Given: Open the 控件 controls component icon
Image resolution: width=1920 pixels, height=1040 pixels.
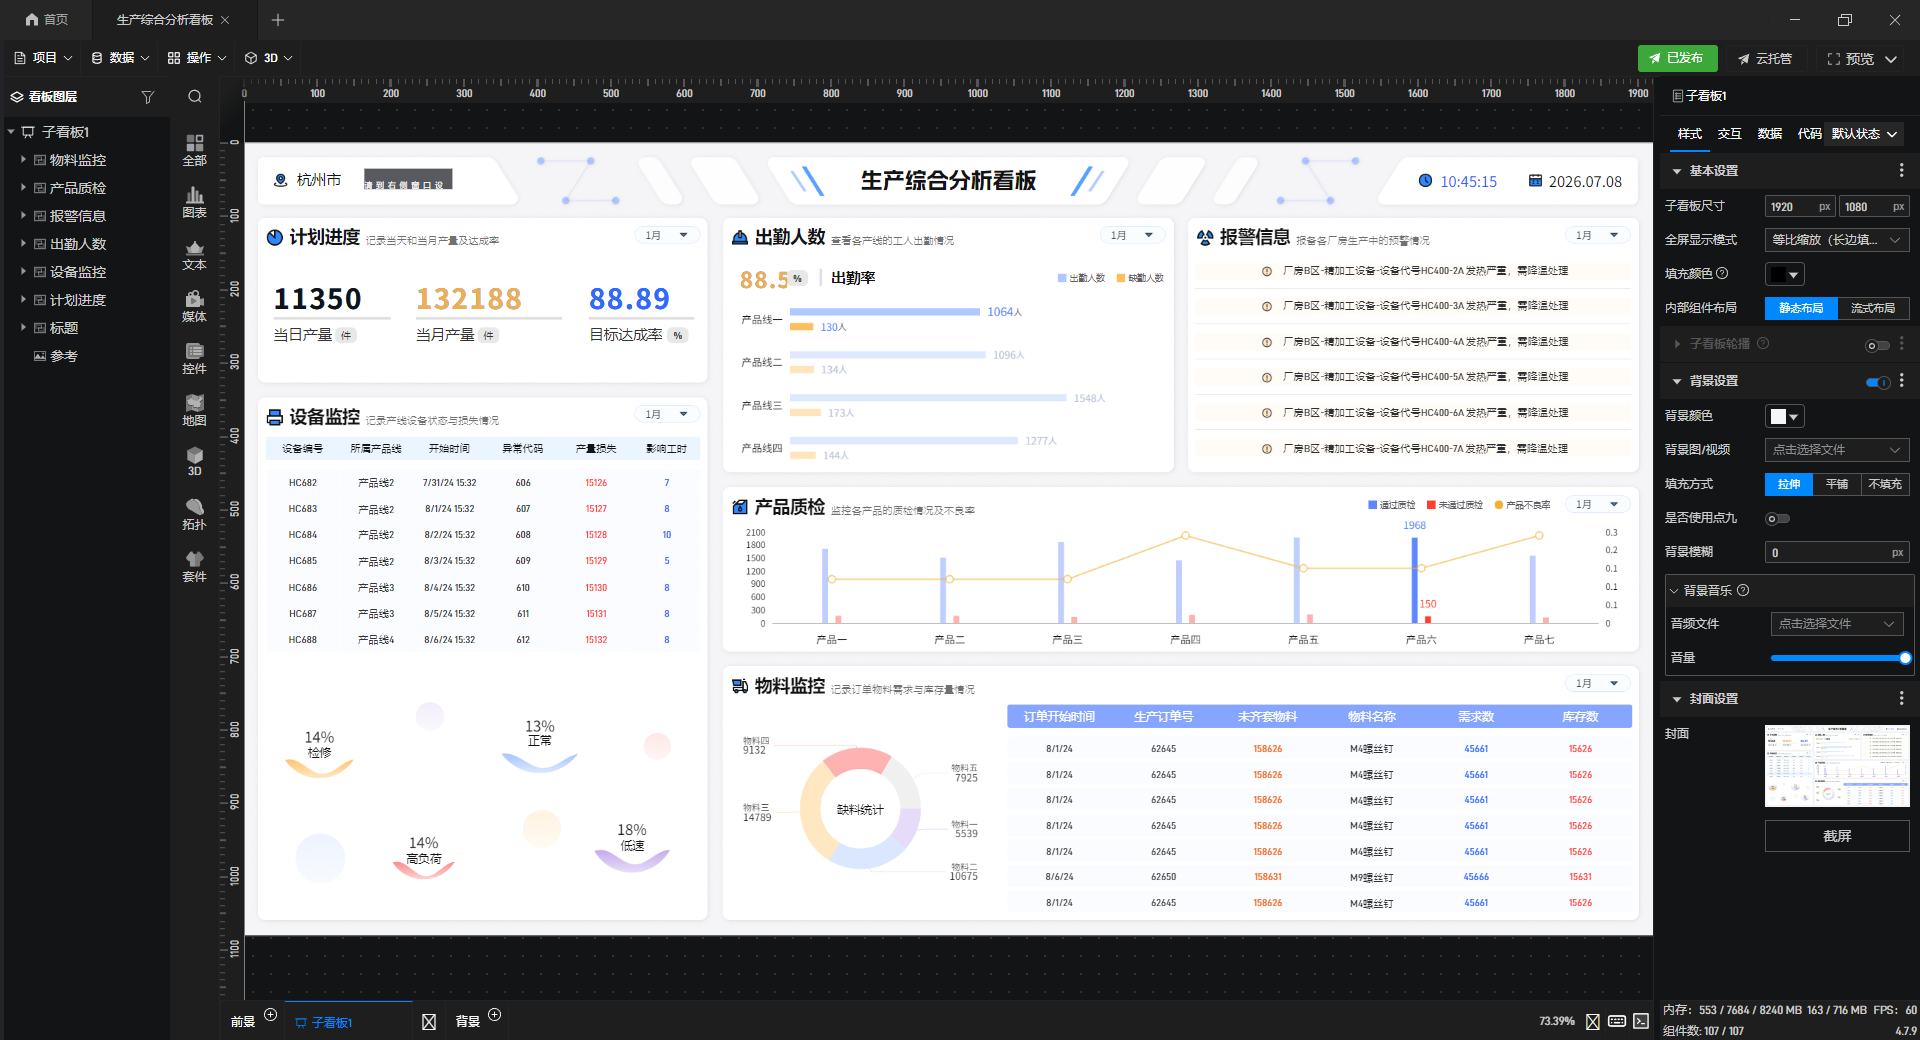Looking at the screenshot, I should 194,358.
